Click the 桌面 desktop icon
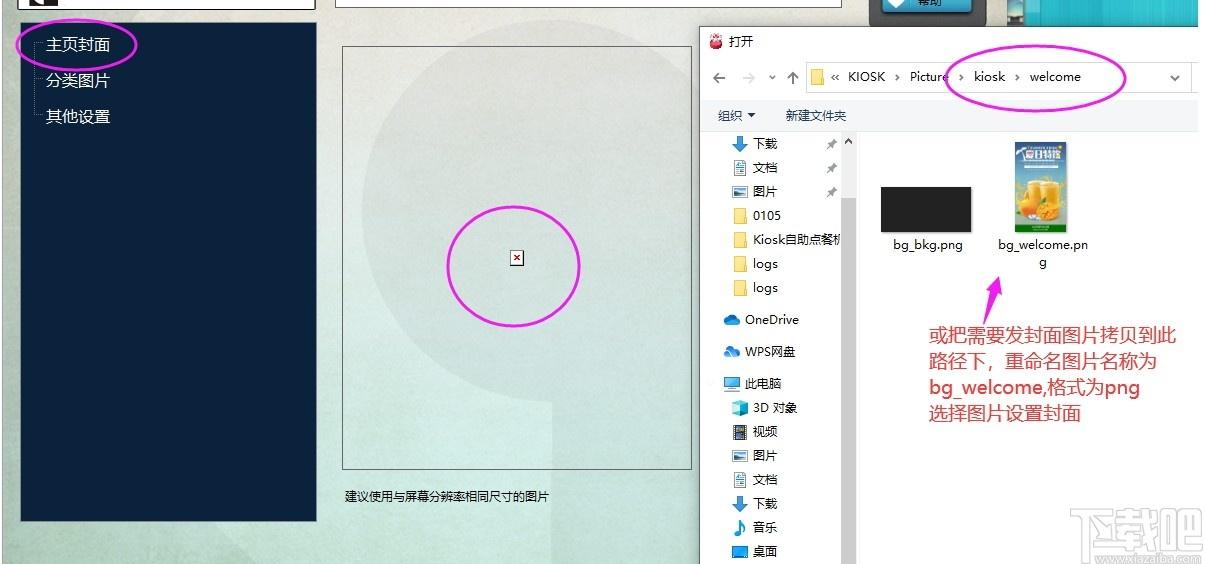The image size is (1205, 564). [x=740, y=552]
